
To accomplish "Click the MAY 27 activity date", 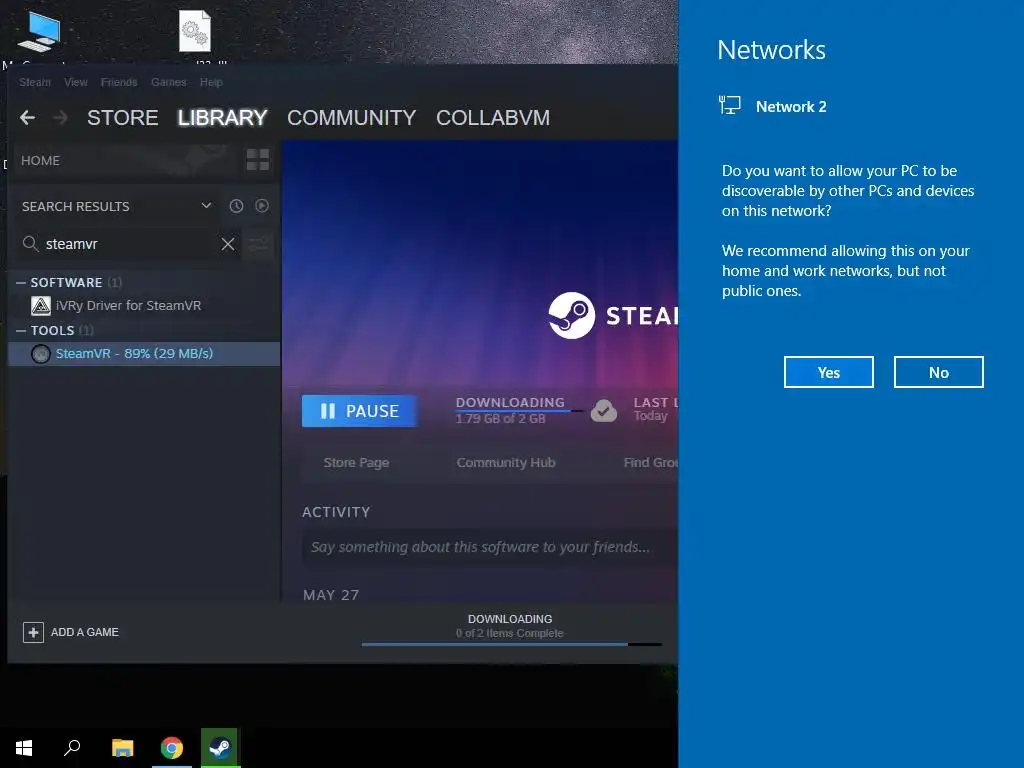I will click(x=331, y=595).
